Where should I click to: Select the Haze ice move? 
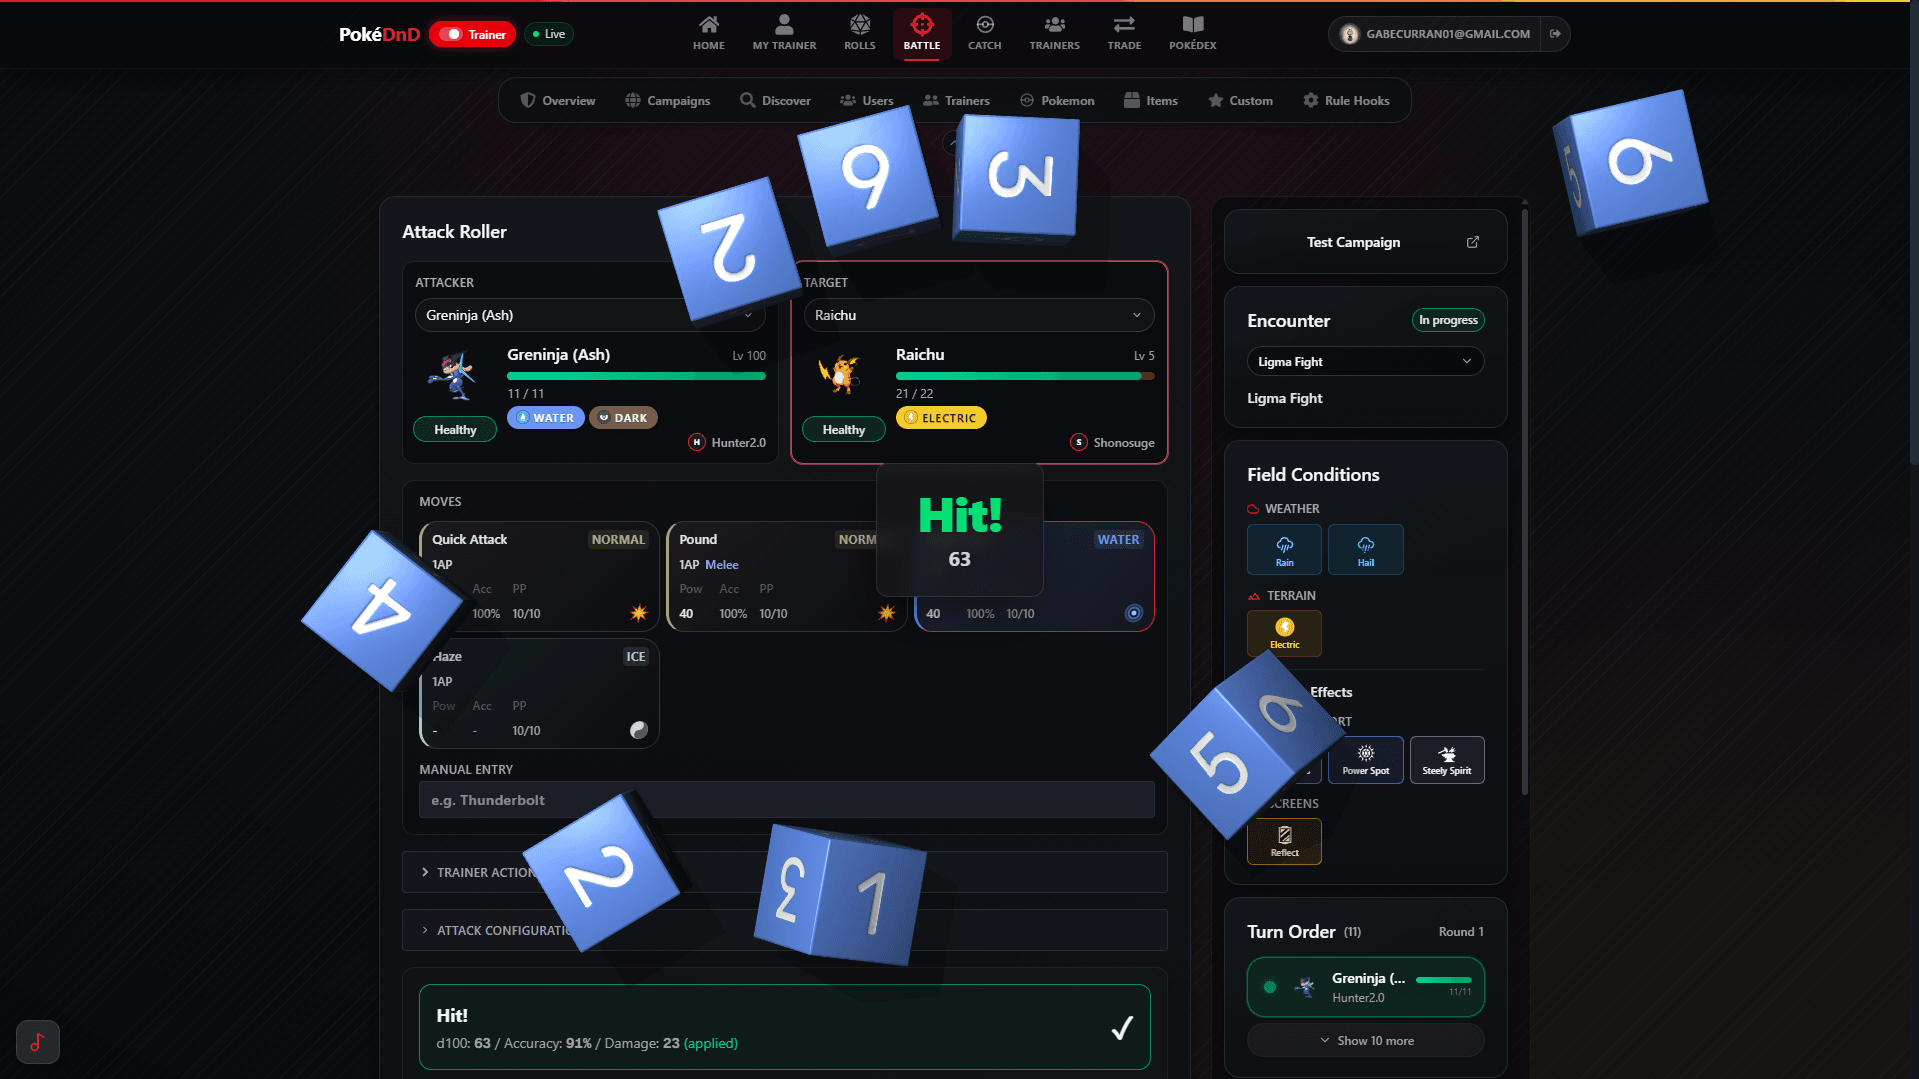click(539, 693)
